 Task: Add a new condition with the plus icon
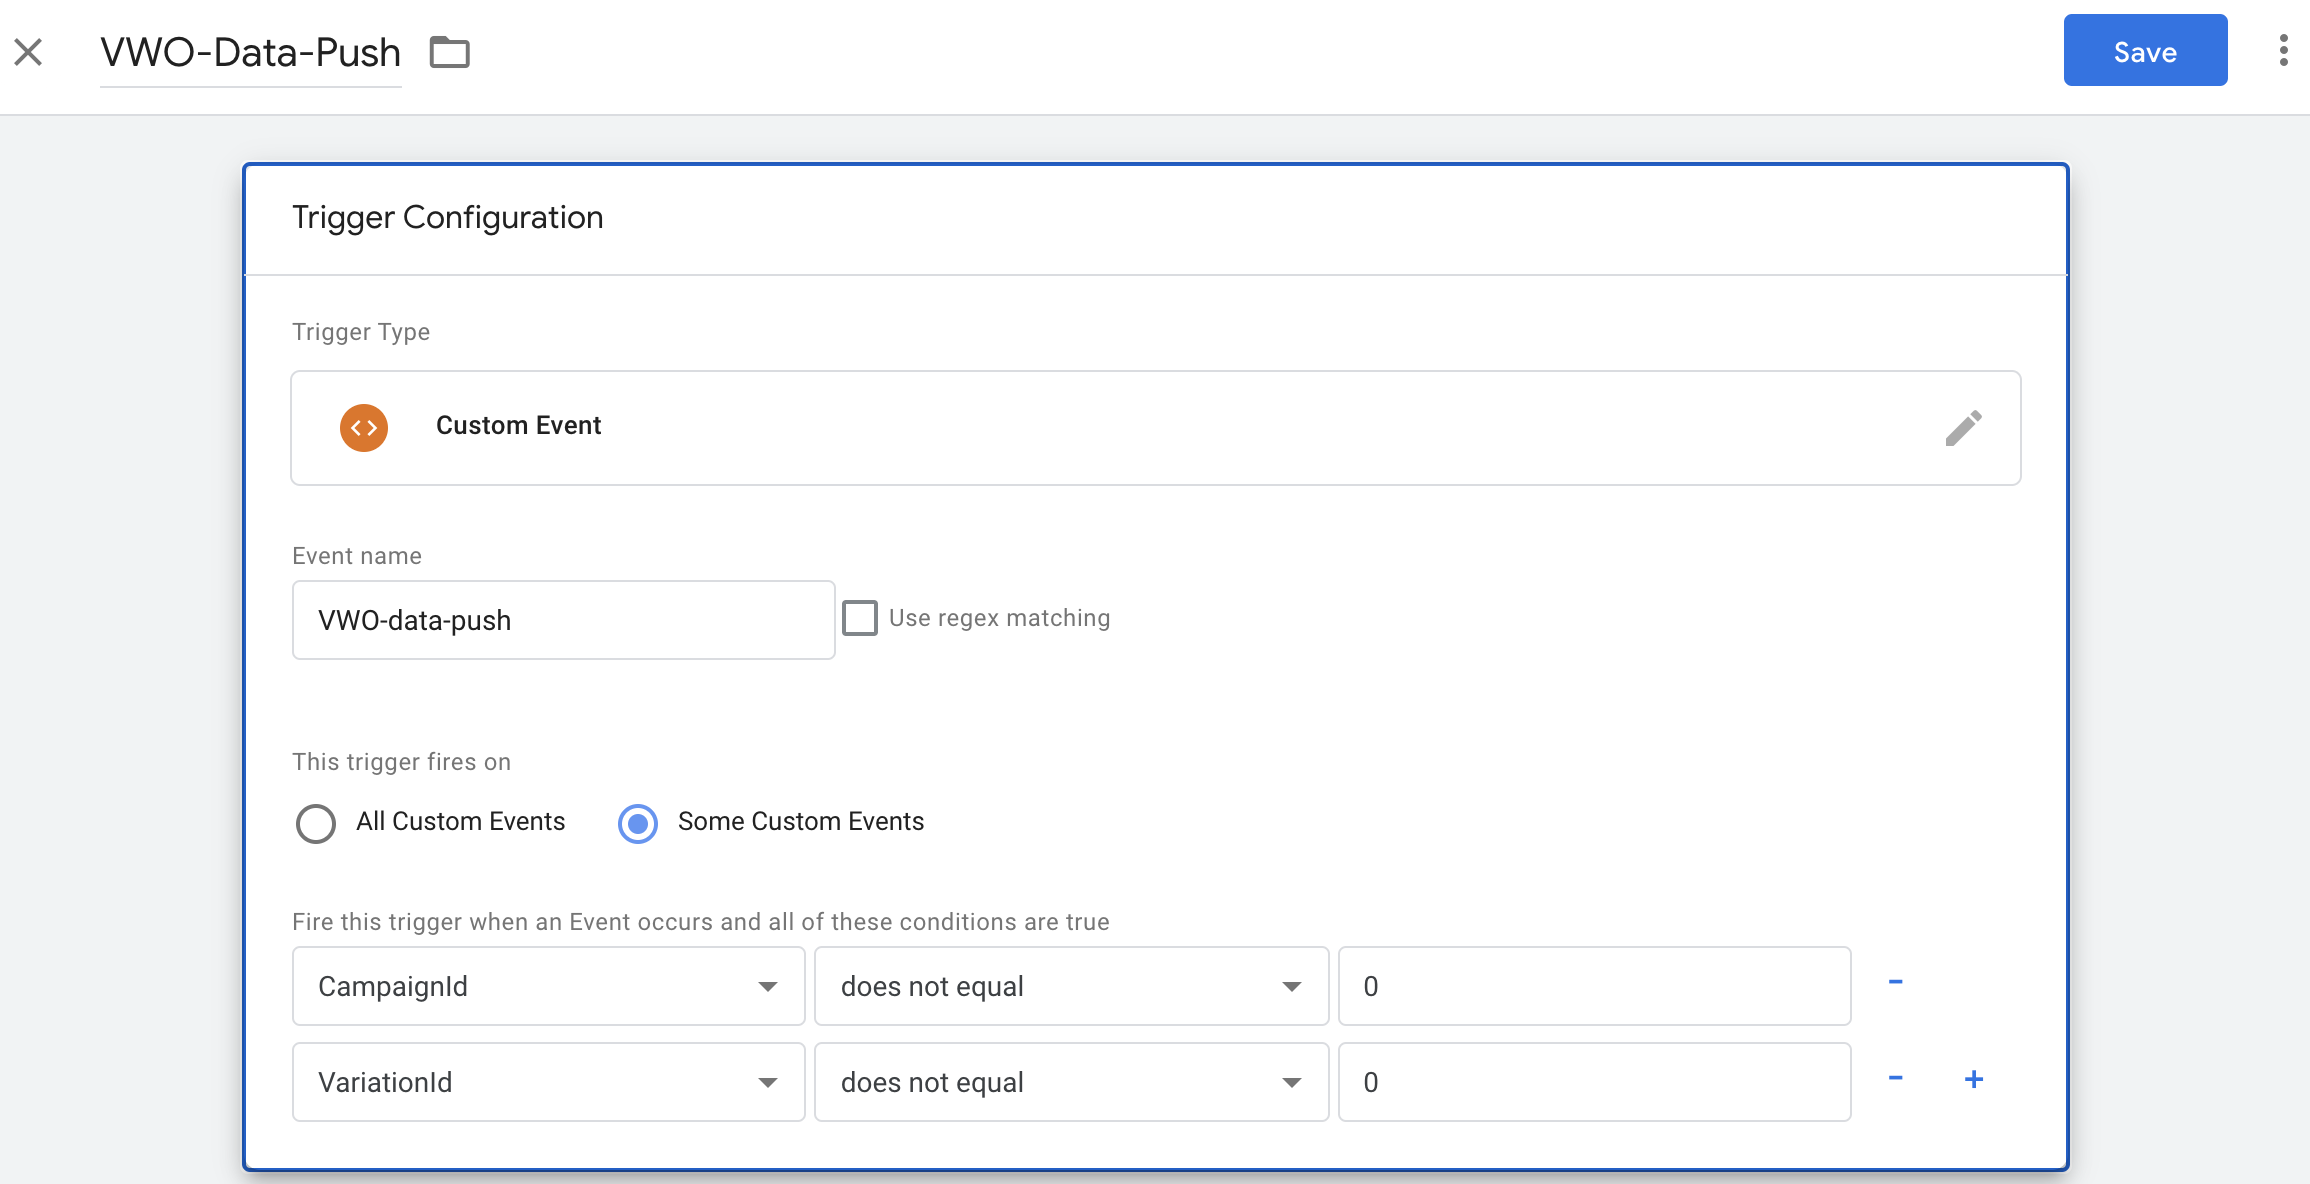[1974, 1079]
